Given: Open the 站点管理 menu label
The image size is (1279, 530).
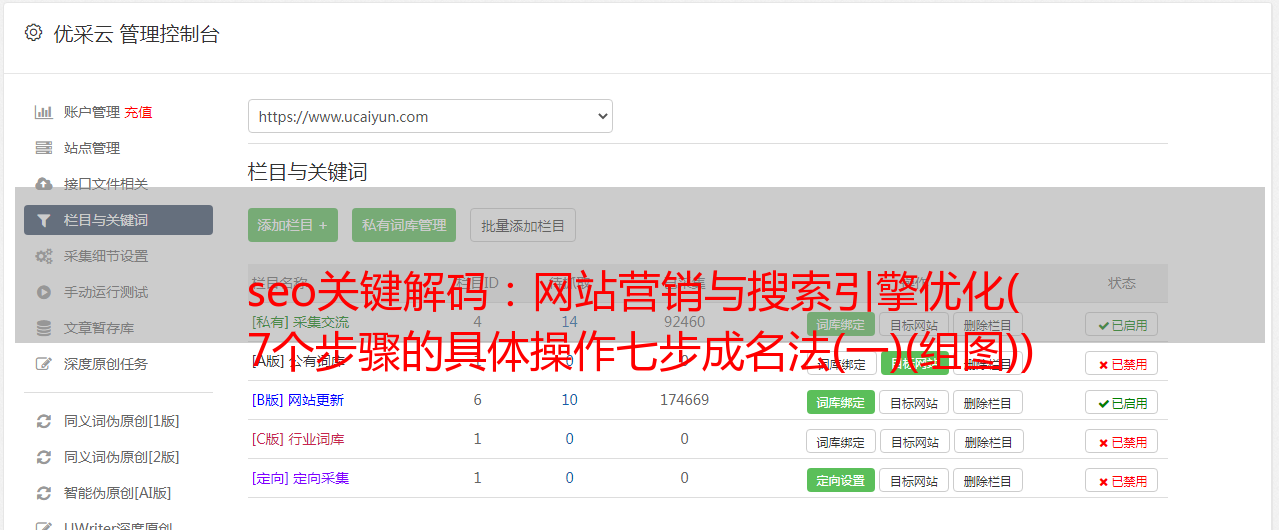Looking at the screenshot, I should coord(92,148).
